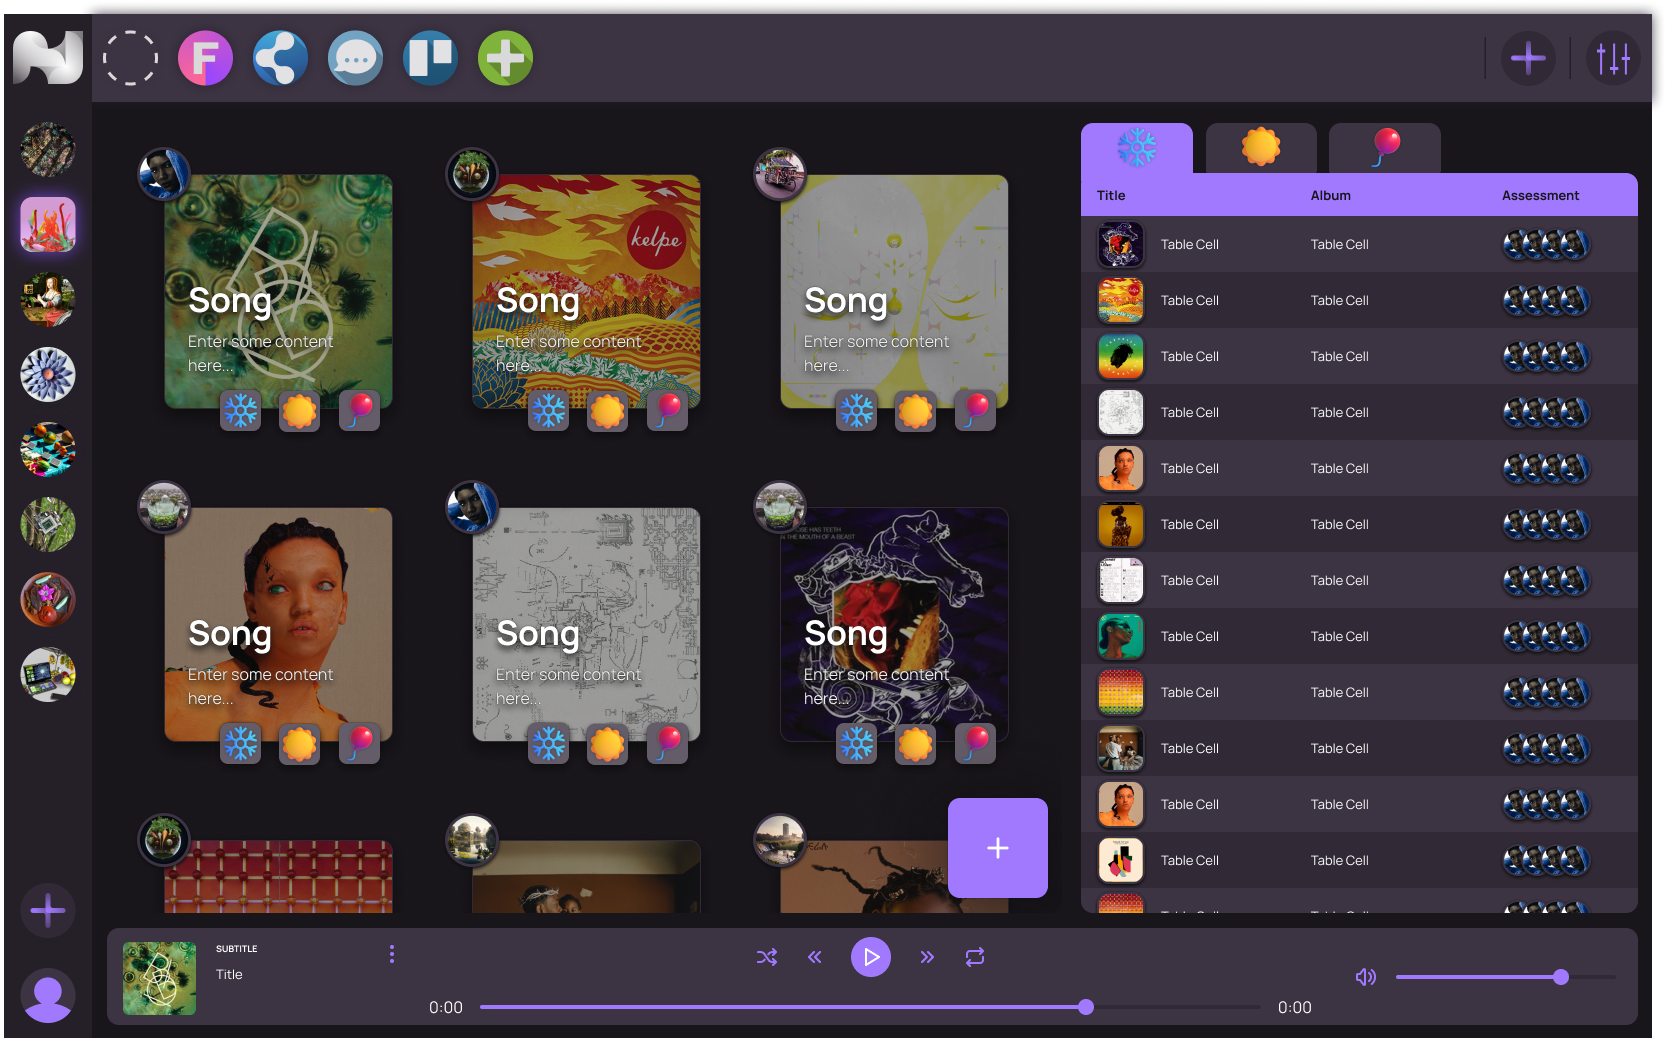The height and width of the screenshot is (1038, 1666).
Task: Toggle repeat mode
Action: [x=975, y=957]
